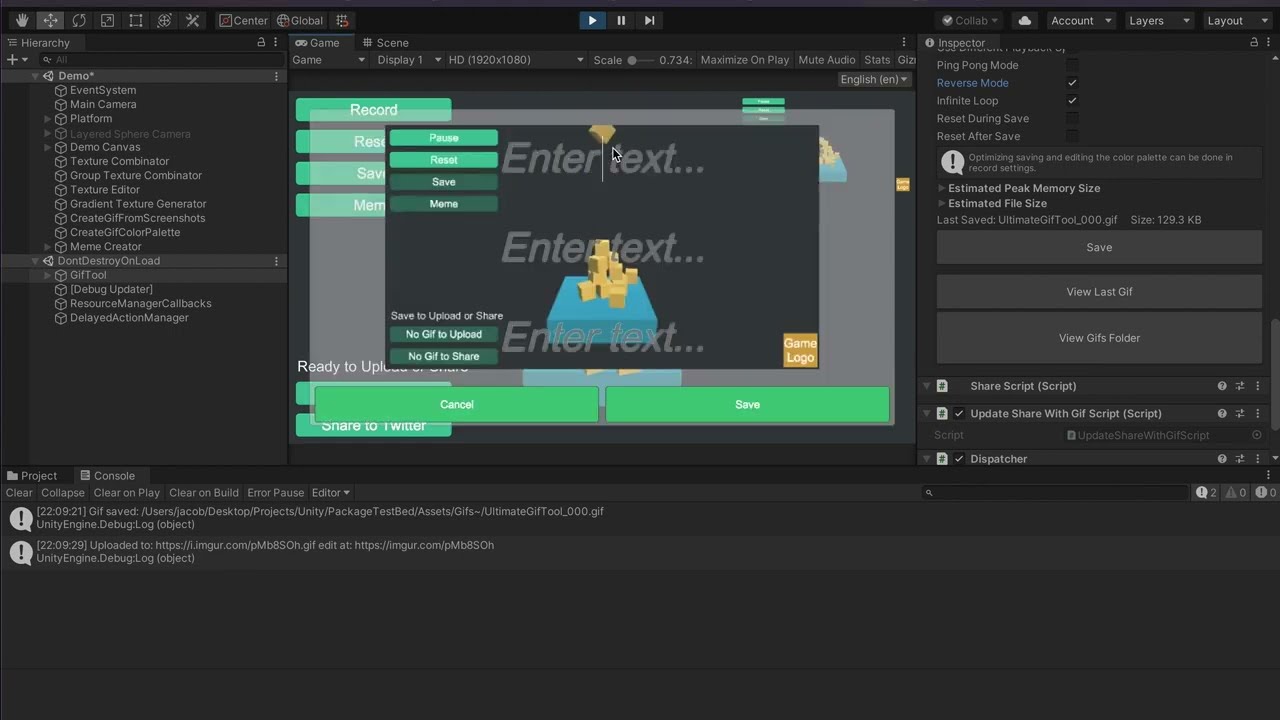Select the Rotate tool in toolbar
The height and width of the screenshot is (720, 1280).
[79, 20]
